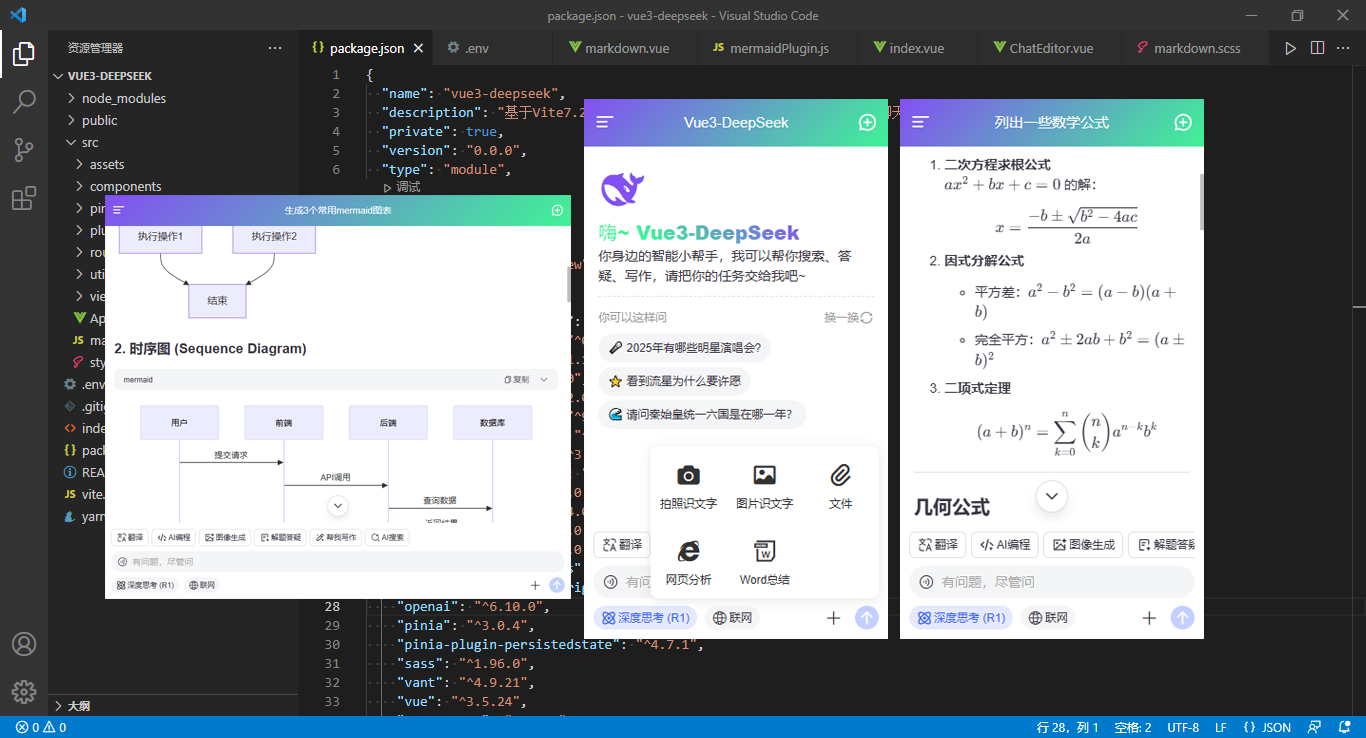Choose Word总结 document icon
Image resolution: width=1366 pixels, height=738 pixels.
pos(765,551)
